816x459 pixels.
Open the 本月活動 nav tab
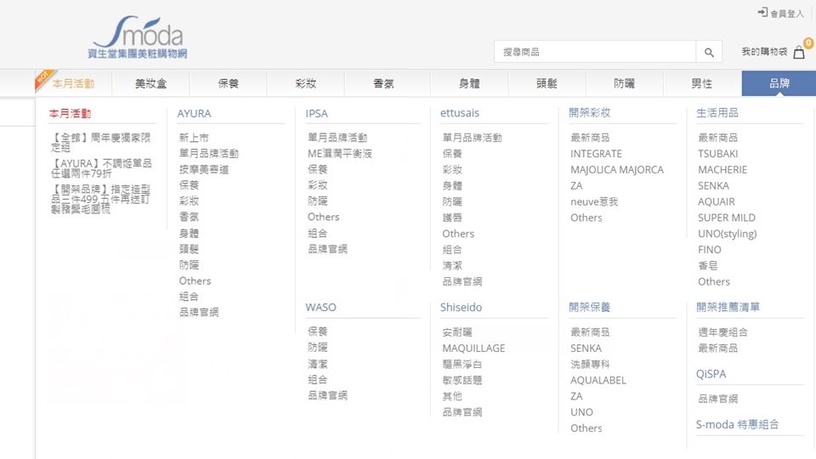(73, 83)
